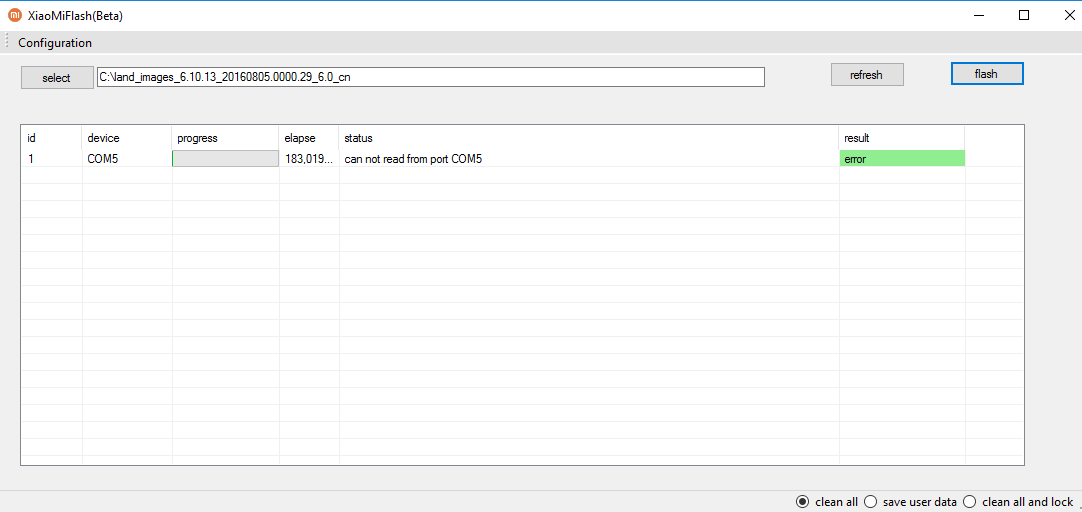This screenshot has height=512, width=1082.
Task: Click the result column header
Action: coord(902,138)
